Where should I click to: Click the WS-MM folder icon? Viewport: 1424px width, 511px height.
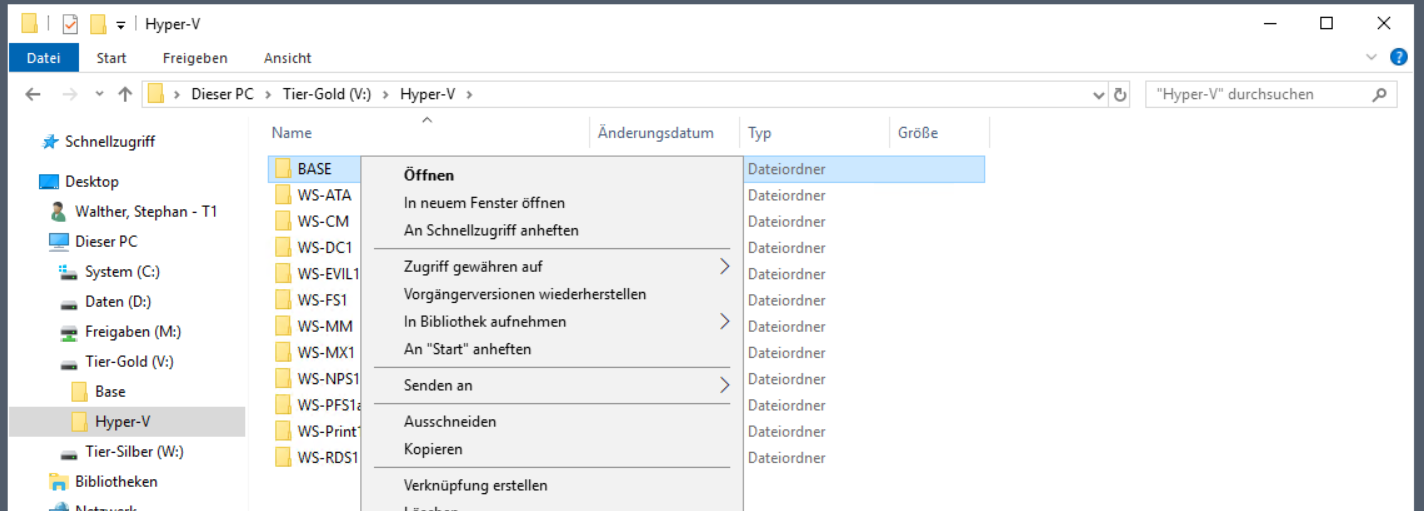[x=283, y=326]
